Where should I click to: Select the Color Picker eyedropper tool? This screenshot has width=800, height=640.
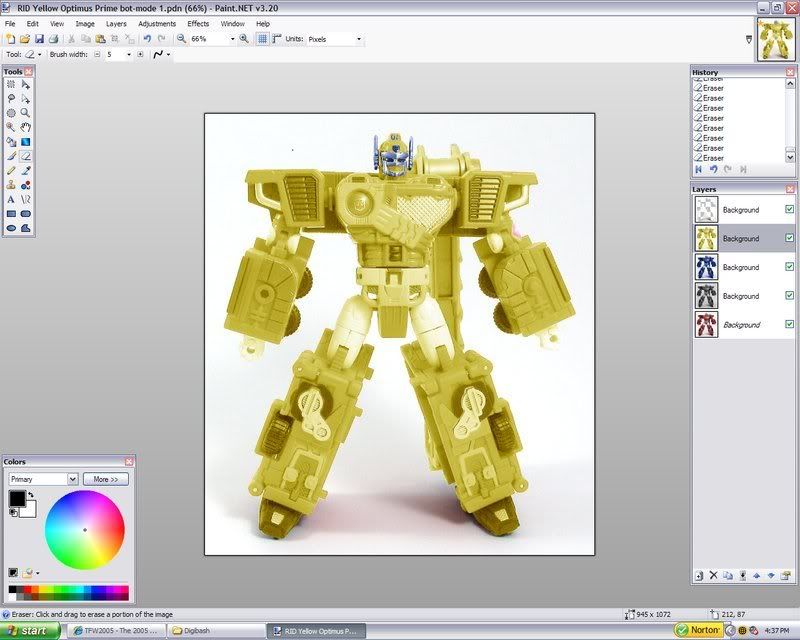click(26, 170)
